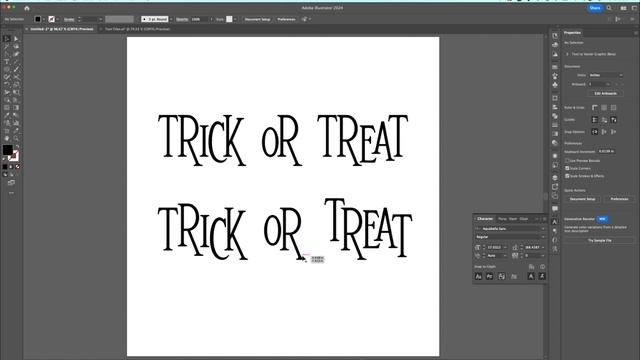Click the Snap to Glyph x-height icon

coord(489,276)
